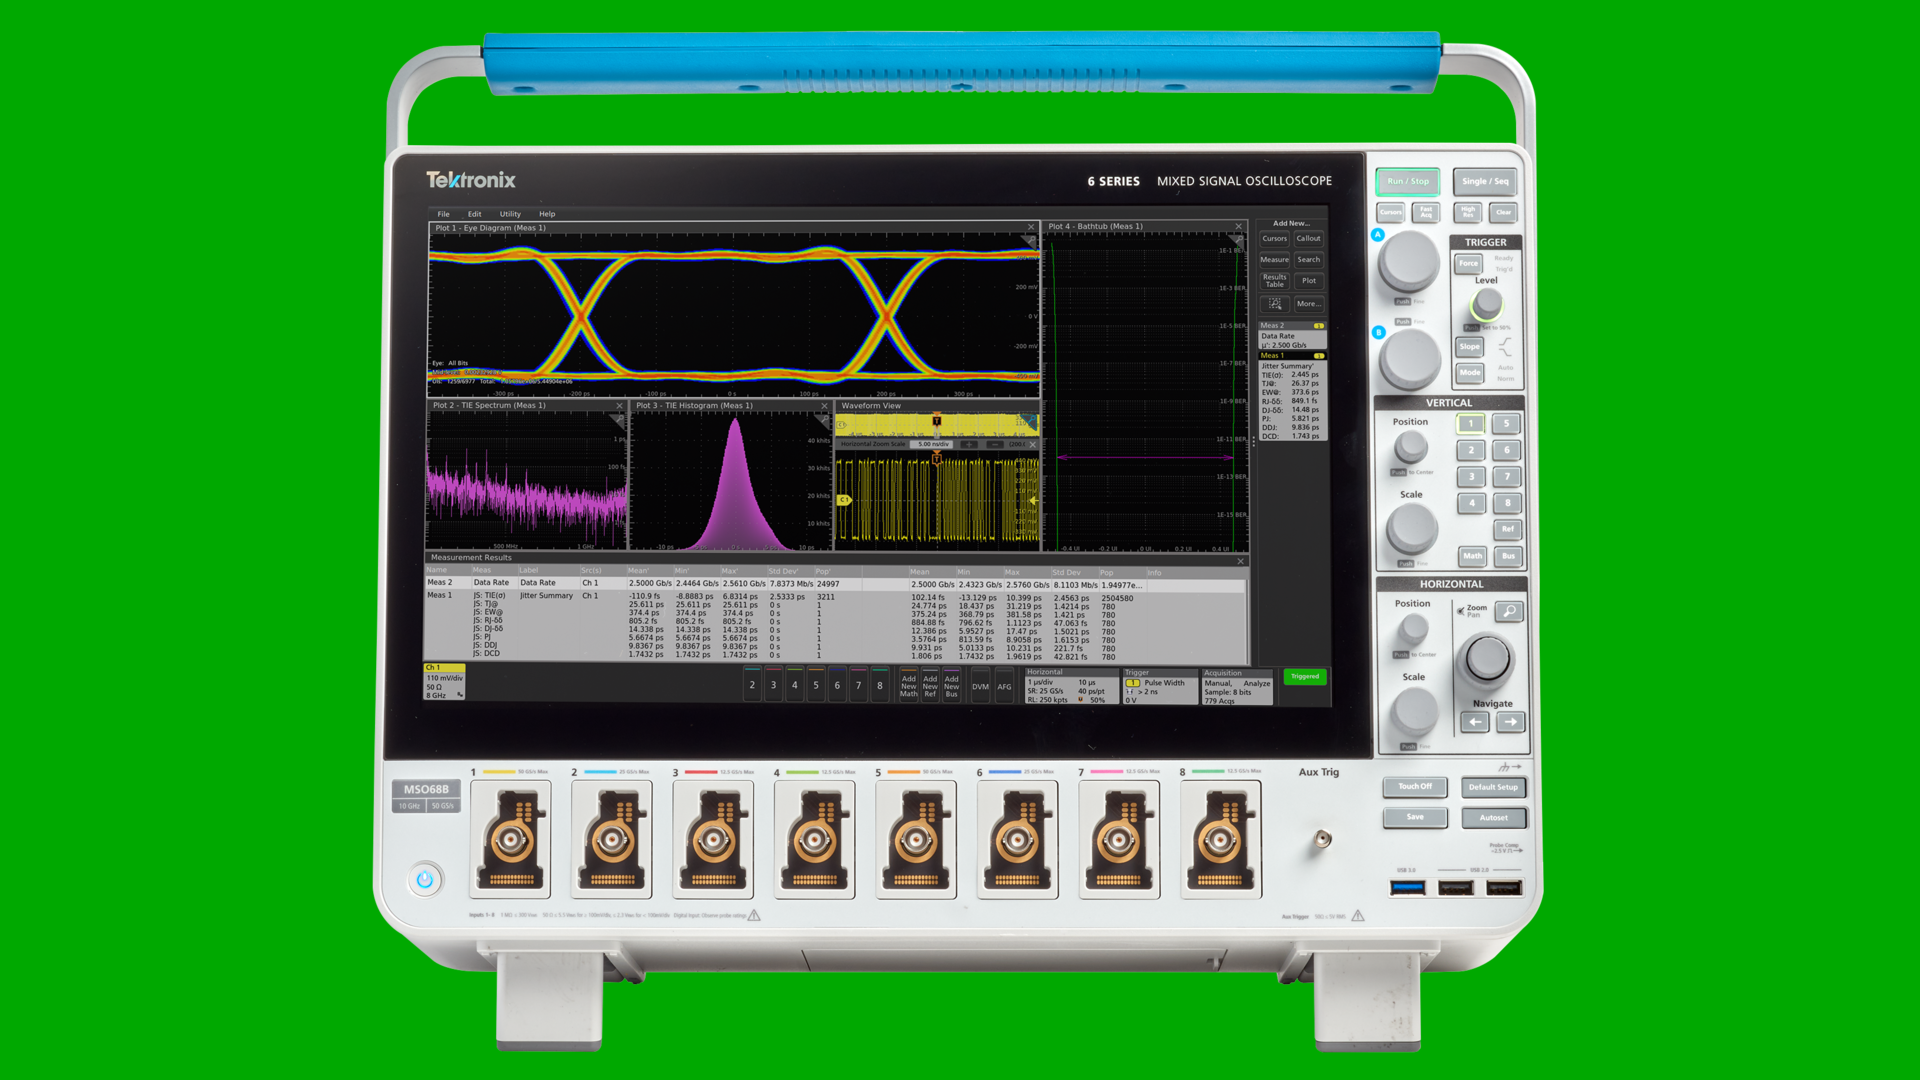Toggle vertical channel 1 button
This screenshot has height=1080, width=1920.
click(1471, 424)
